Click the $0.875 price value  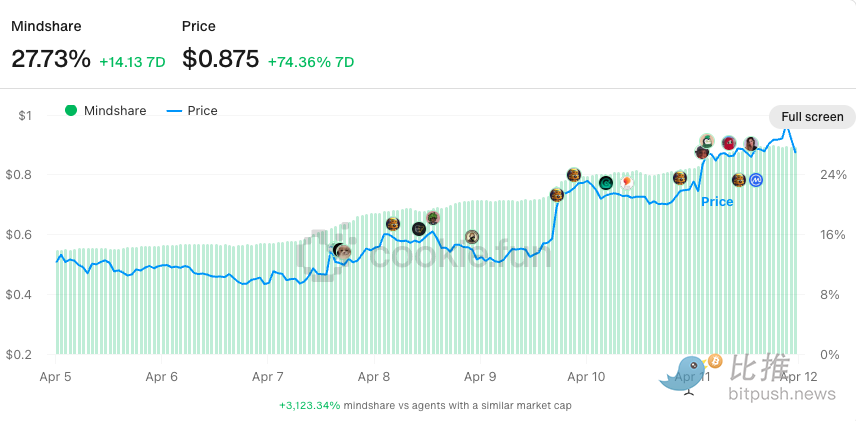(x=220, y=59)
